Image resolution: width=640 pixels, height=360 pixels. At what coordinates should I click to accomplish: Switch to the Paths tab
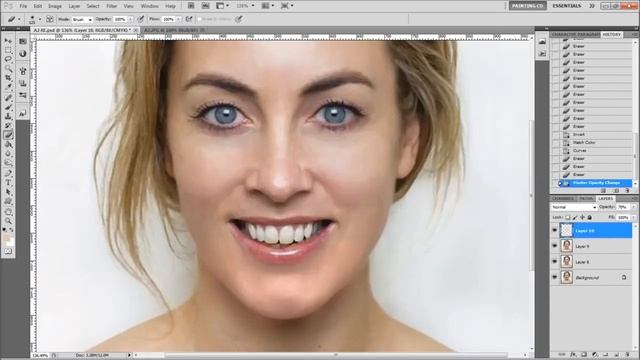pos(586,199)
